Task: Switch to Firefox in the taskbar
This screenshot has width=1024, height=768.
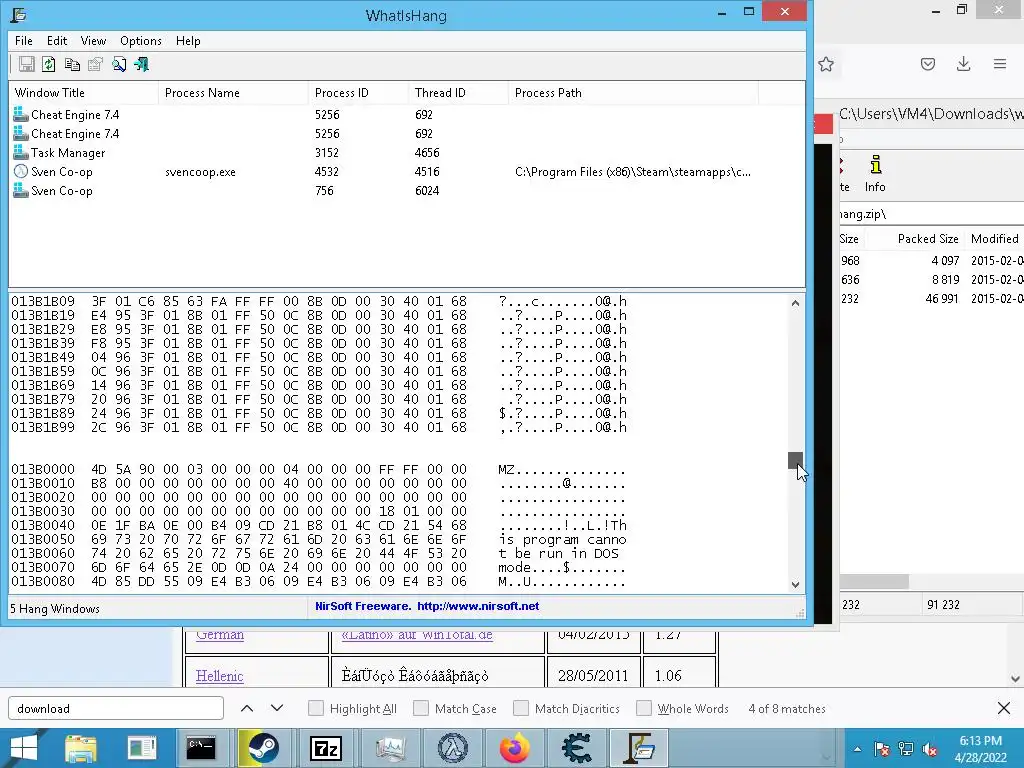Action: [515, 748]
